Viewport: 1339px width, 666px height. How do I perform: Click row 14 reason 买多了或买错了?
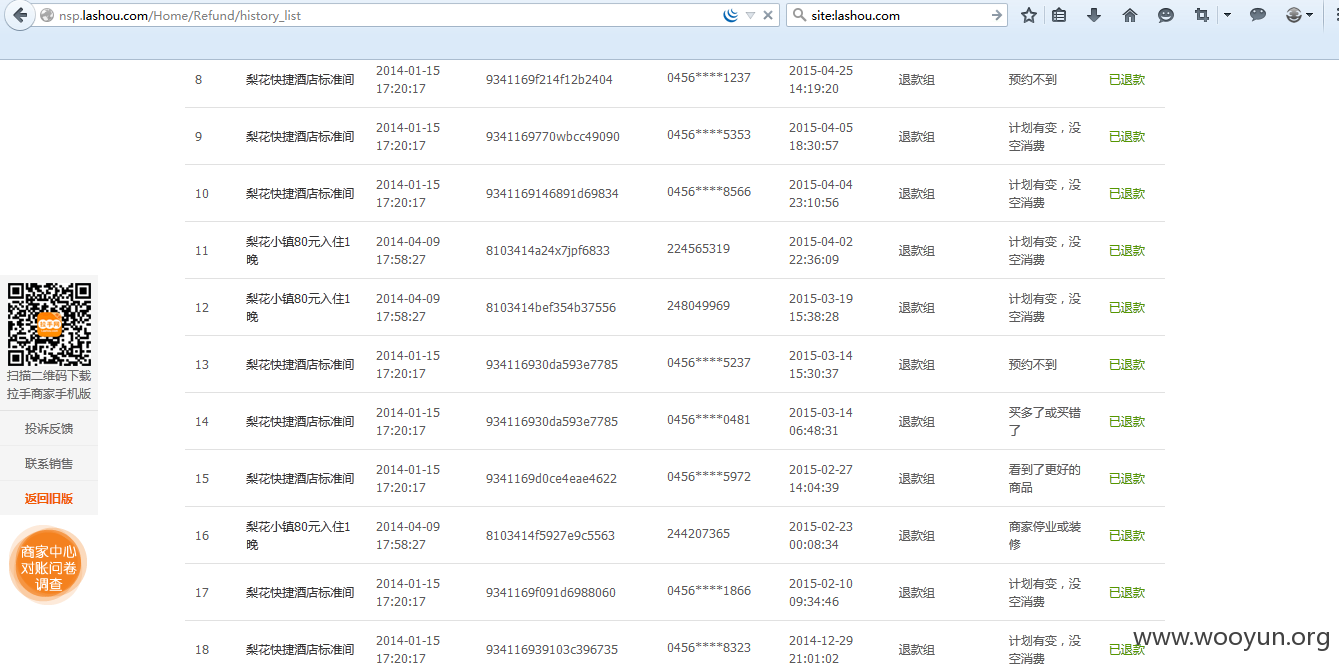point(1045,421)
